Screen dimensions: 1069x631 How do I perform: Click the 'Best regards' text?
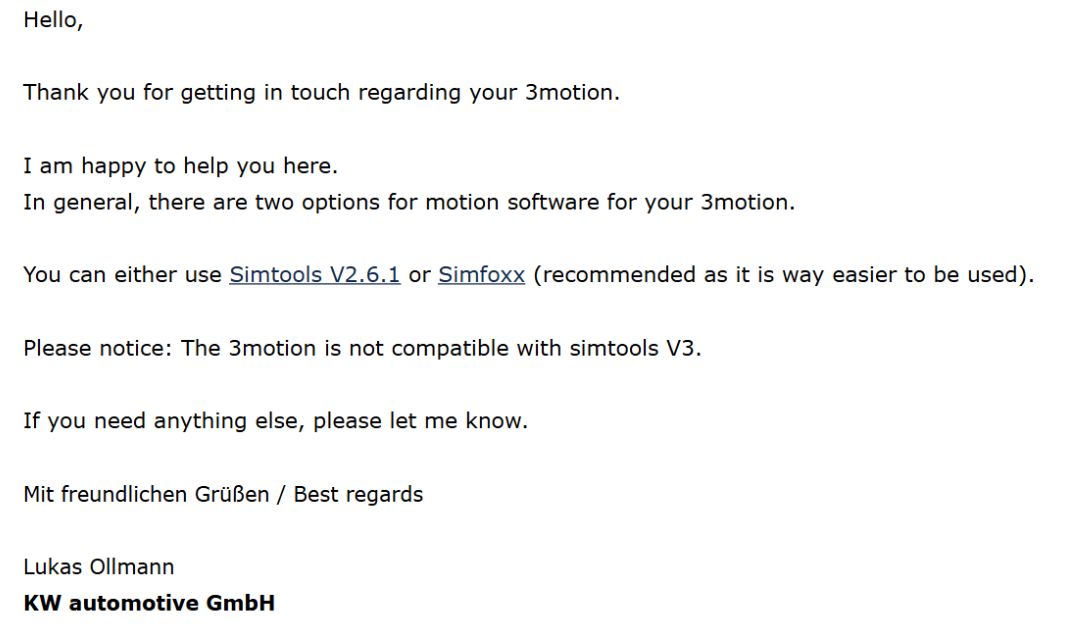click(359, 494)
